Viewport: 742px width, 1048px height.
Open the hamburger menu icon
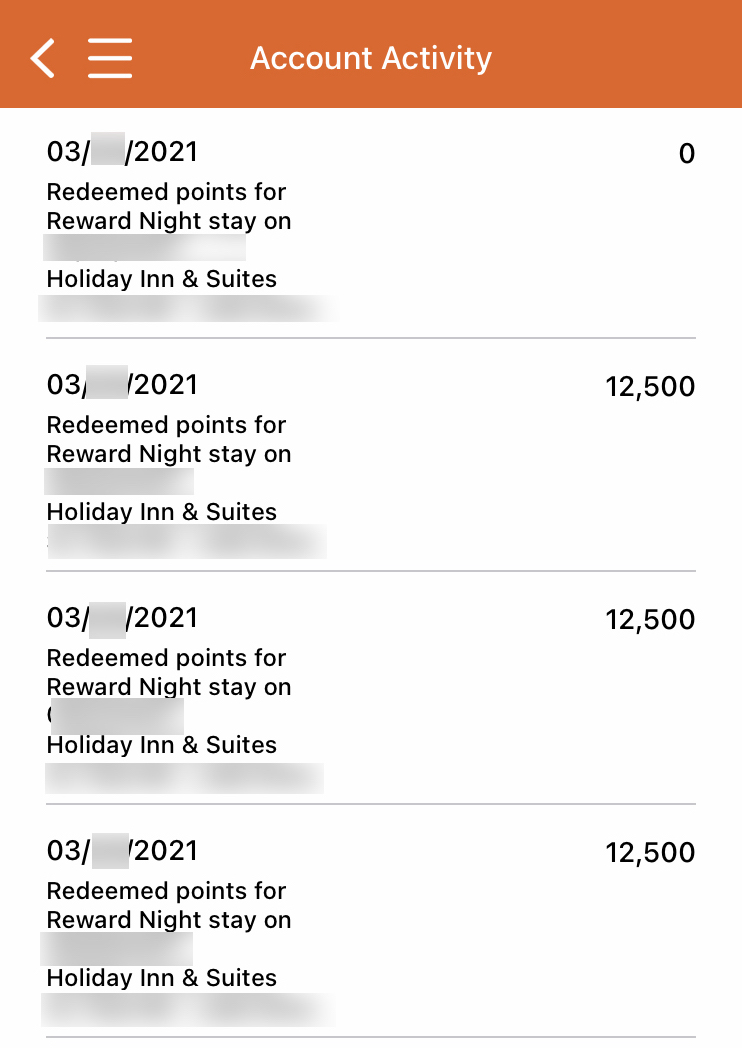[110, 58]
